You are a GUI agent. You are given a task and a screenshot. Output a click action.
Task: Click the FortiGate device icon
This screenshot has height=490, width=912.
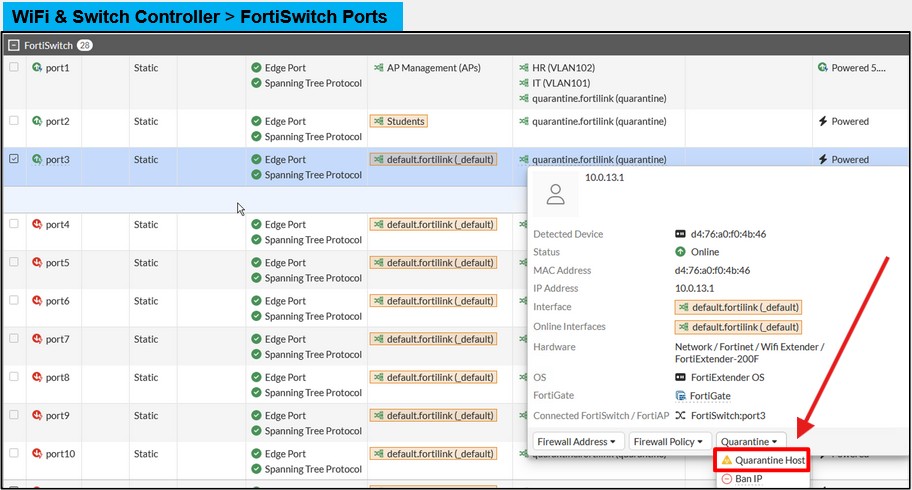pos(680,396)
